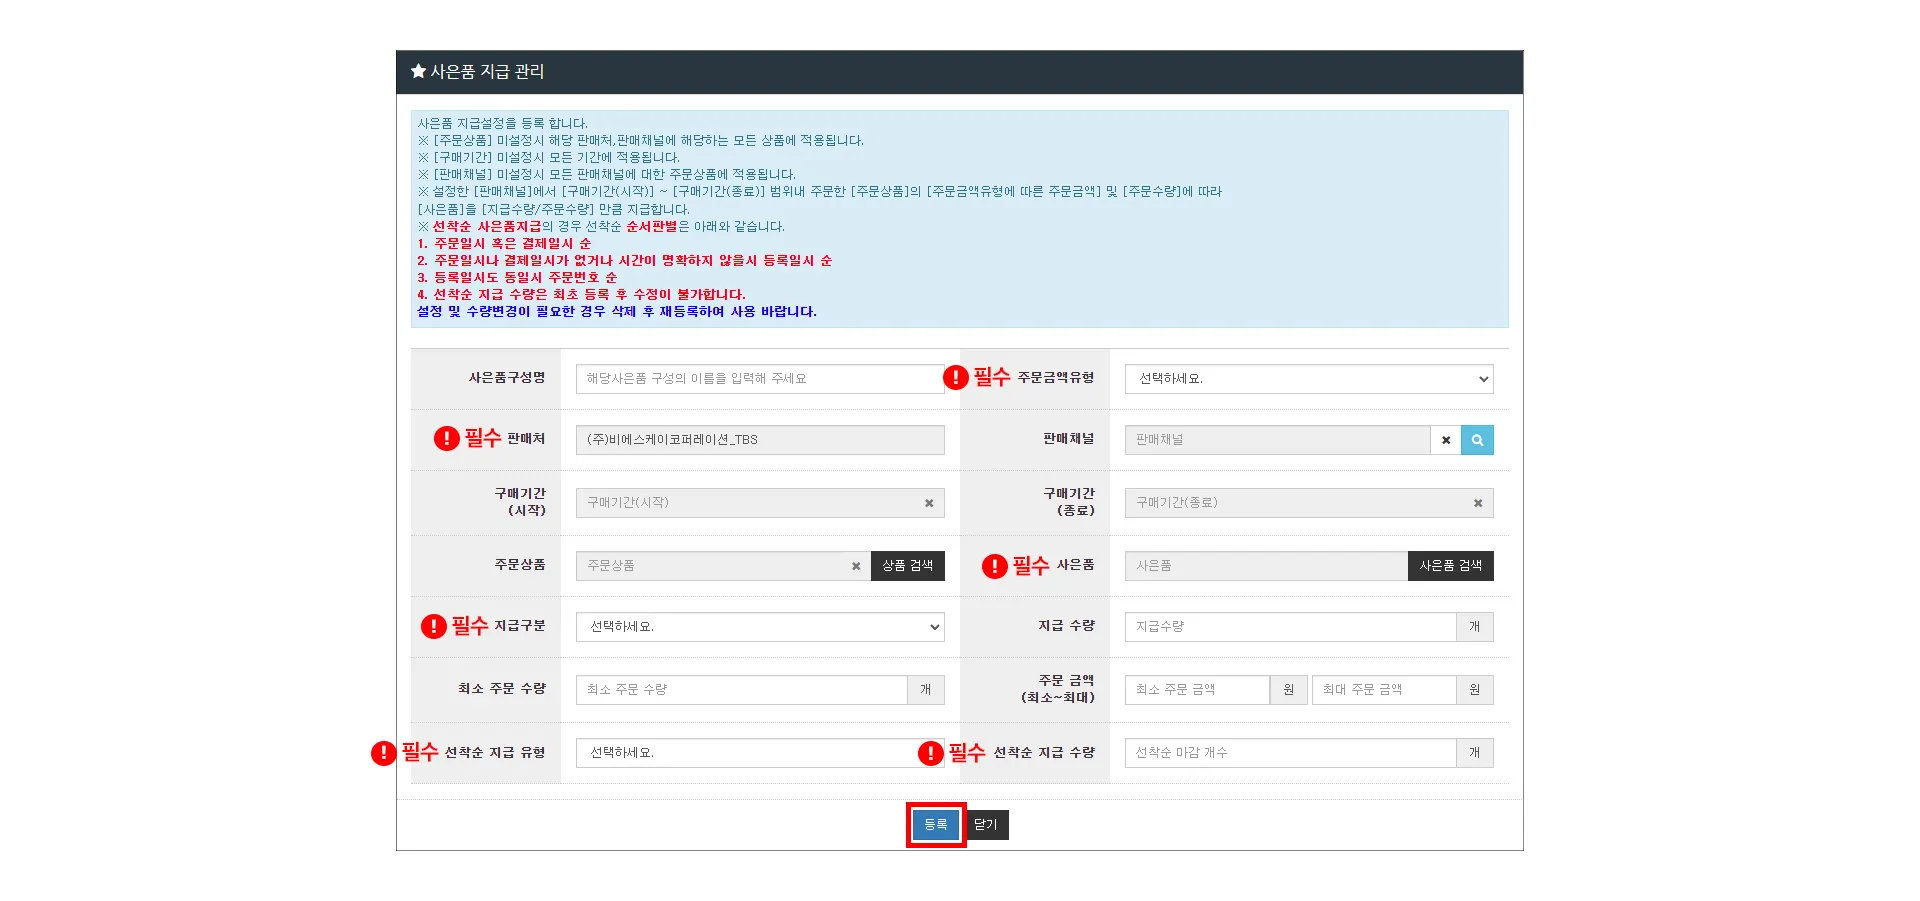
Task: Click the note about [구매기간] 미설정시 모든 기간
Action: click(x=549, y=158)
